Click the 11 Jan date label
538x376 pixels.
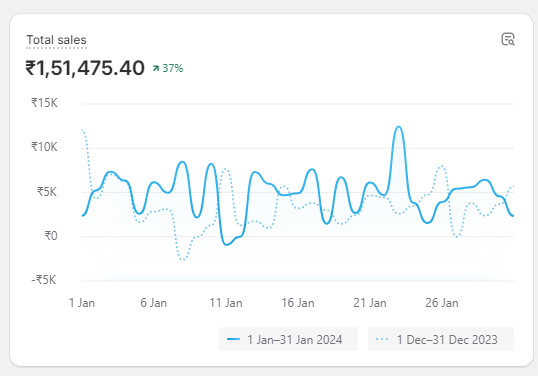(x=226, y=303)
